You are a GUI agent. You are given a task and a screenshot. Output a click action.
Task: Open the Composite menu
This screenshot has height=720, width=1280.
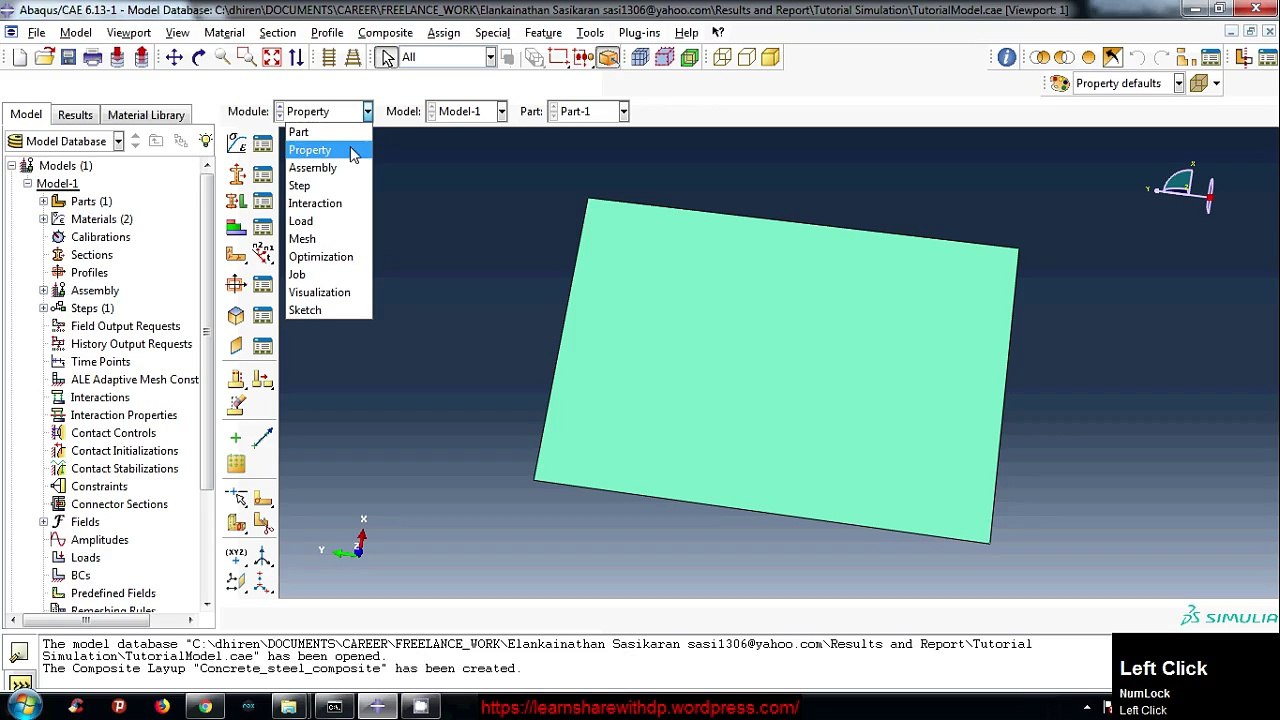pyautogui.click(x=385, y=32)
